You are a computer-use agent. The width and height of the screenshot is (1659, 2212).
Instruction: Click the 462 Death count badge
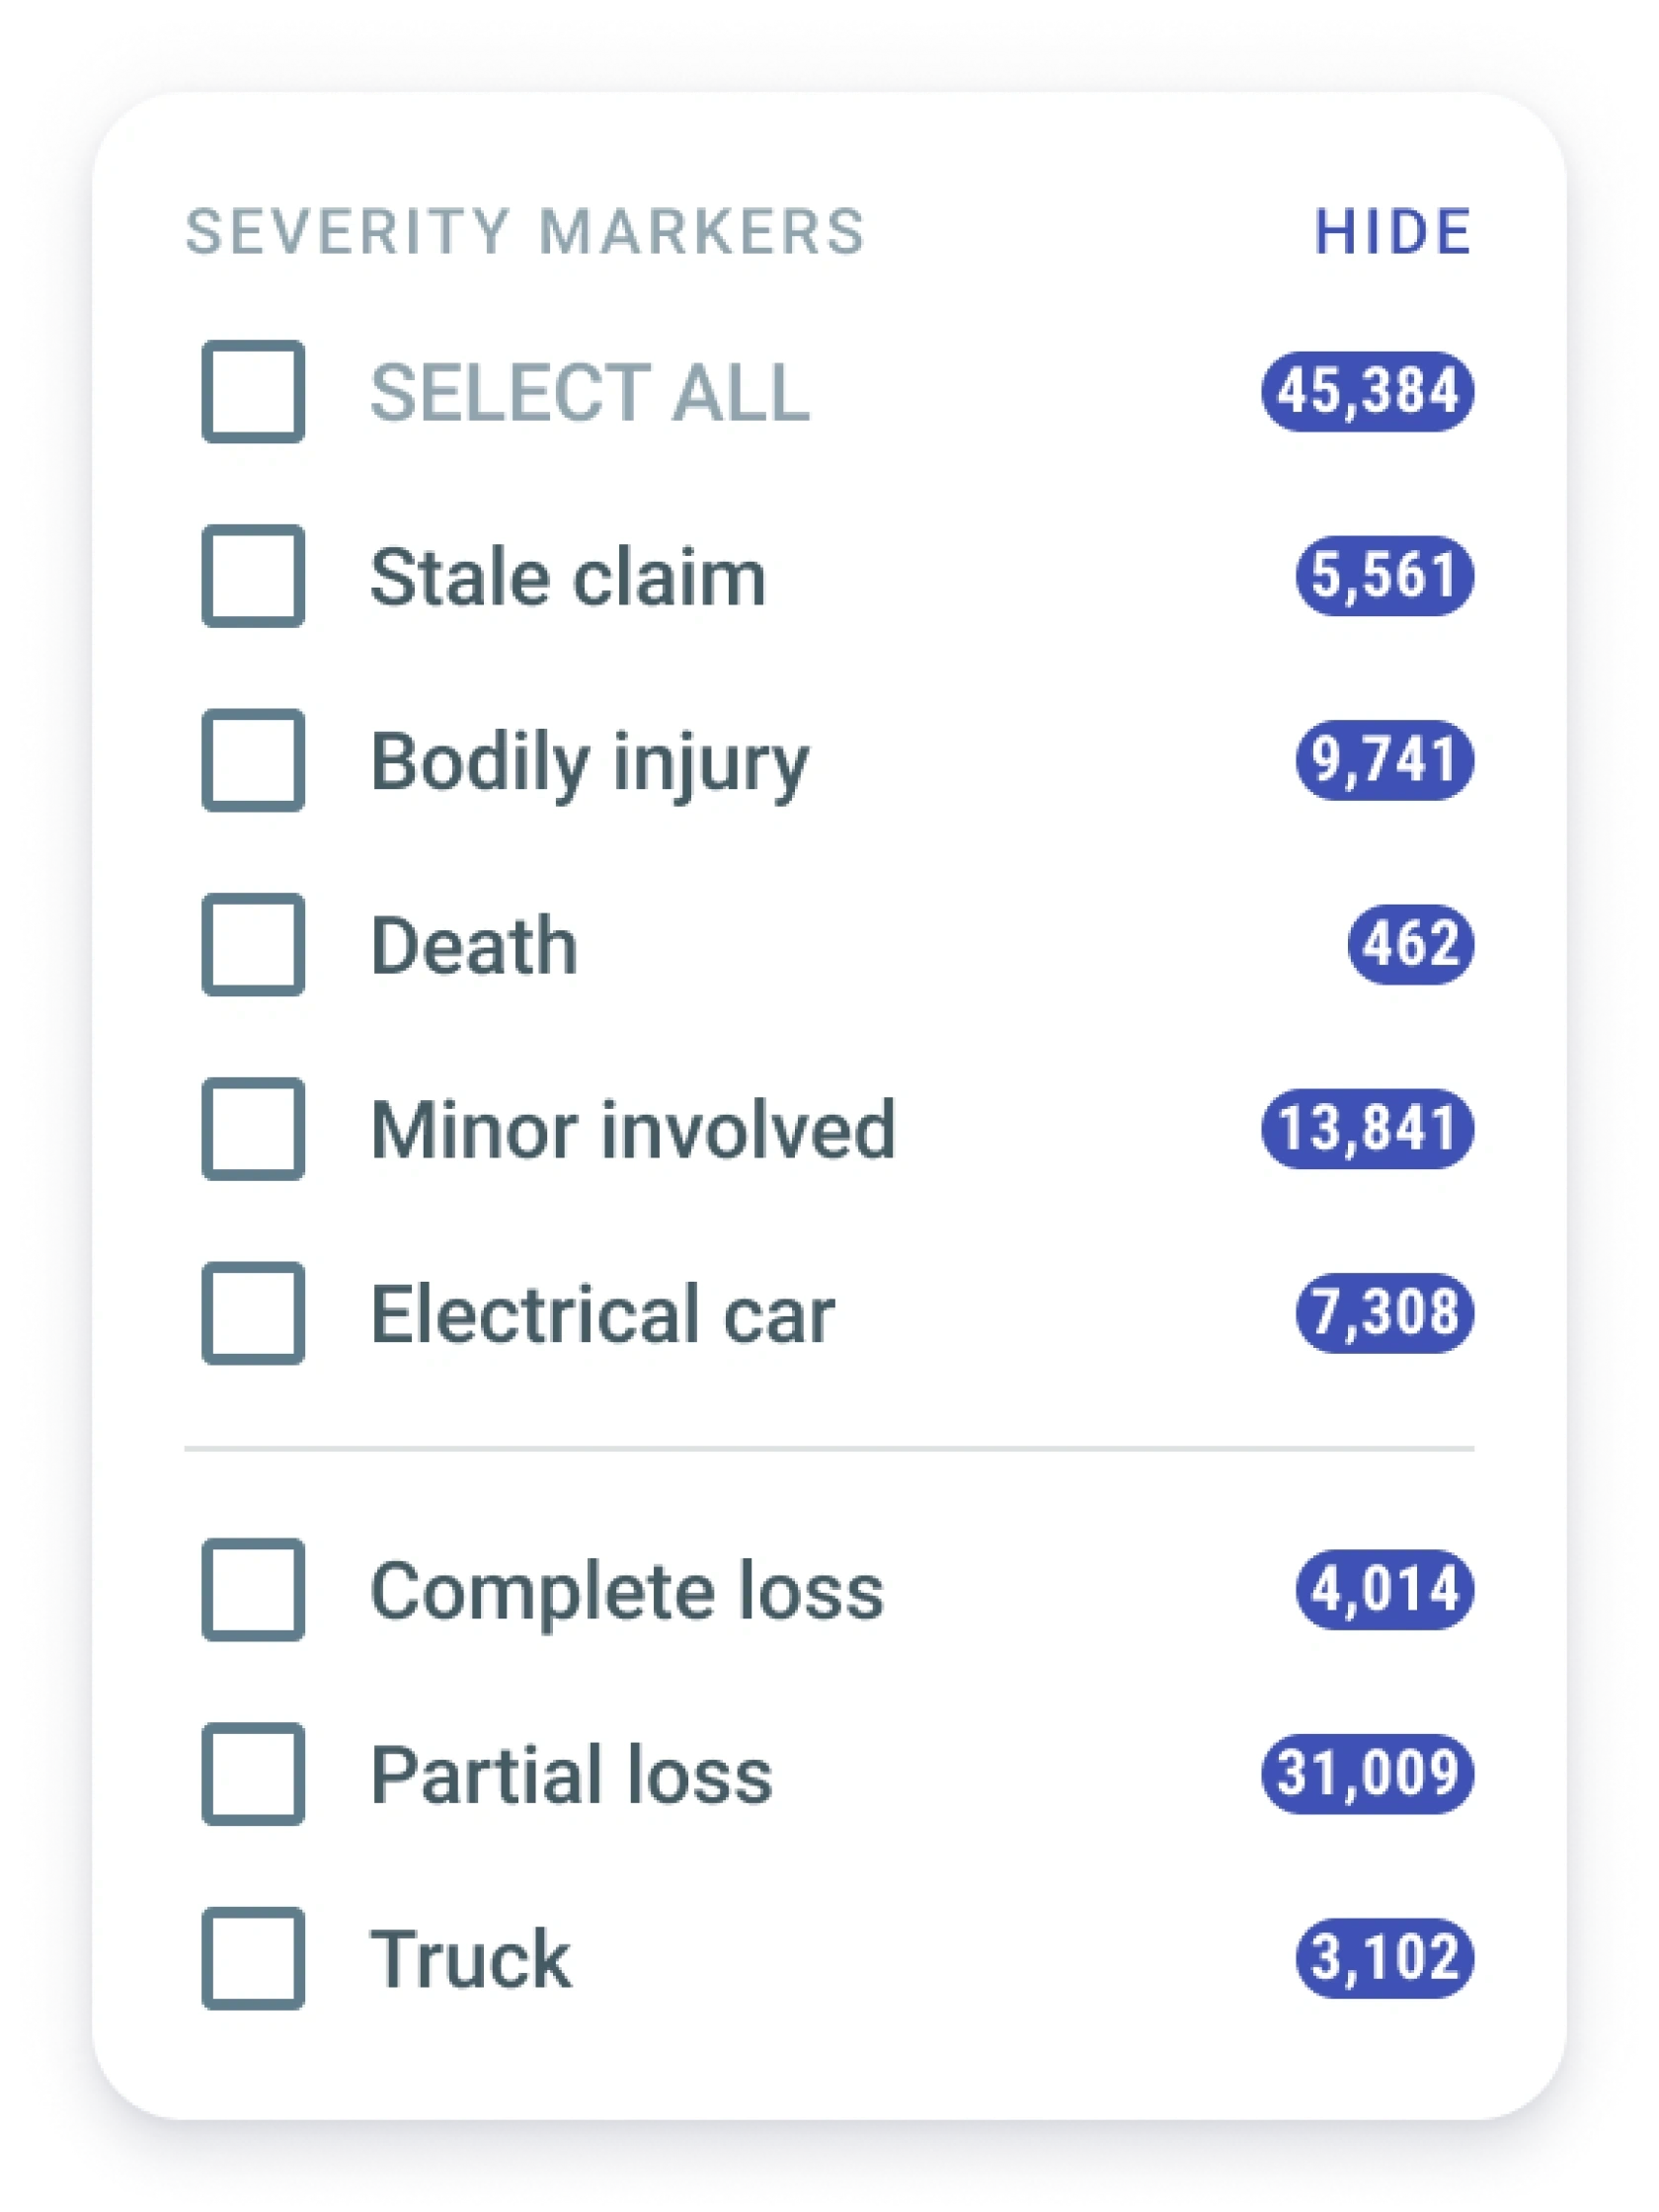pyautogui.click(x=1410, y=944)
